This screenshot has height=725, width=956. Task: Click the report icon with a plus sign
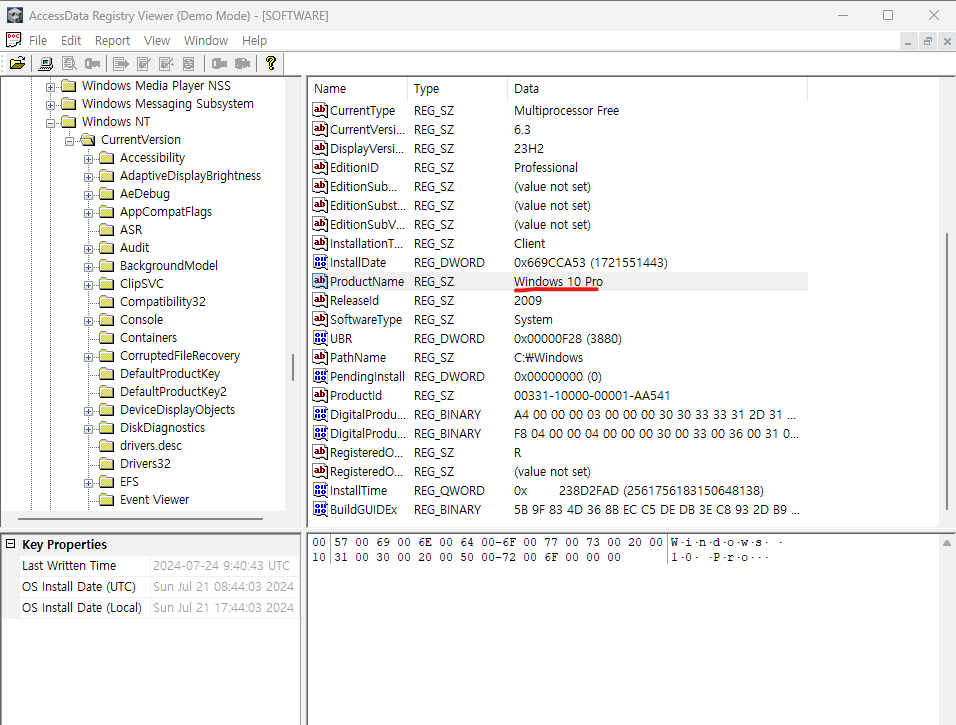coord(166,63)
